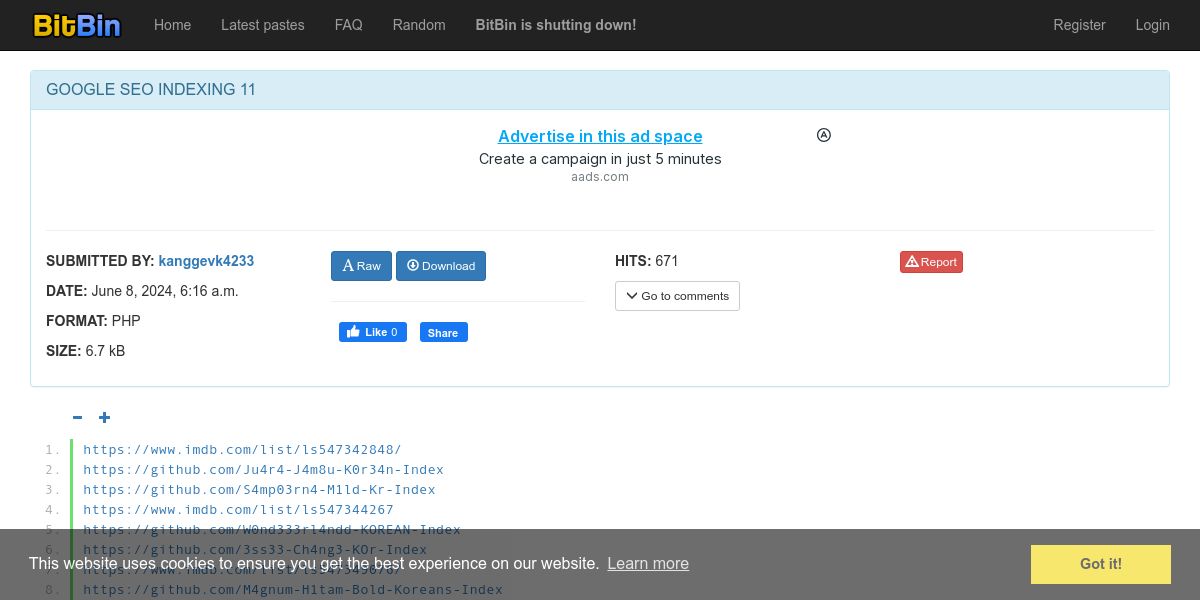Click the BitBin logo

(77, 25)
